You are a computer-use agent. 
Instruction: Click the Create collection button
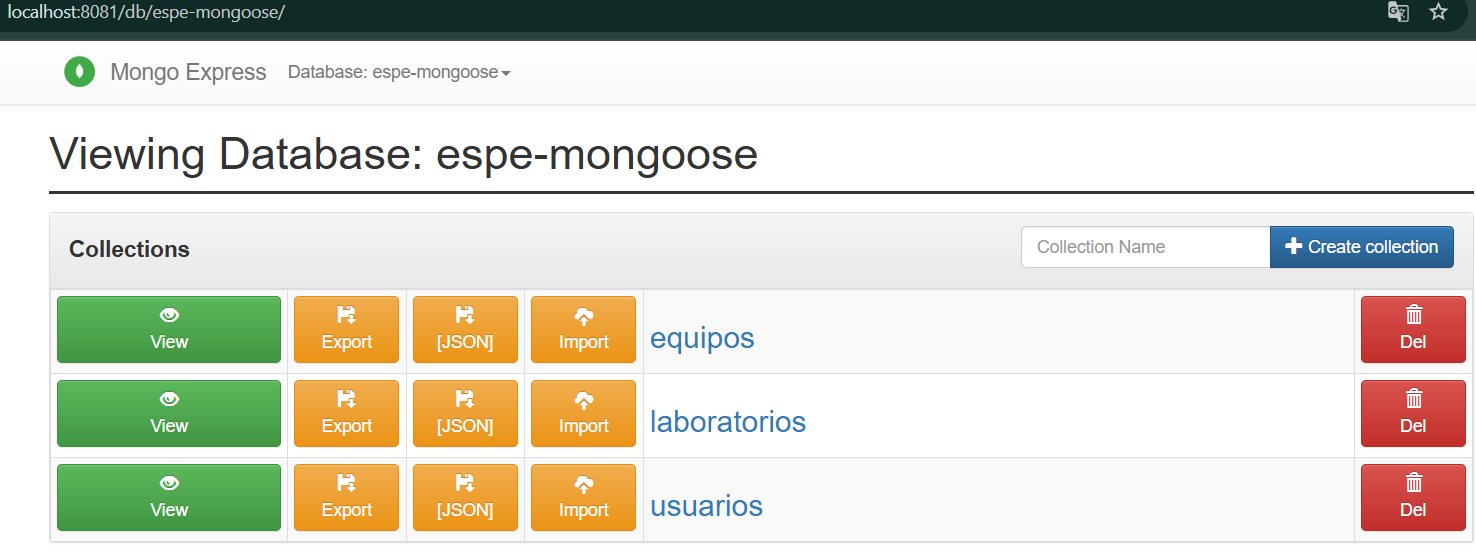click(1362, 247)
